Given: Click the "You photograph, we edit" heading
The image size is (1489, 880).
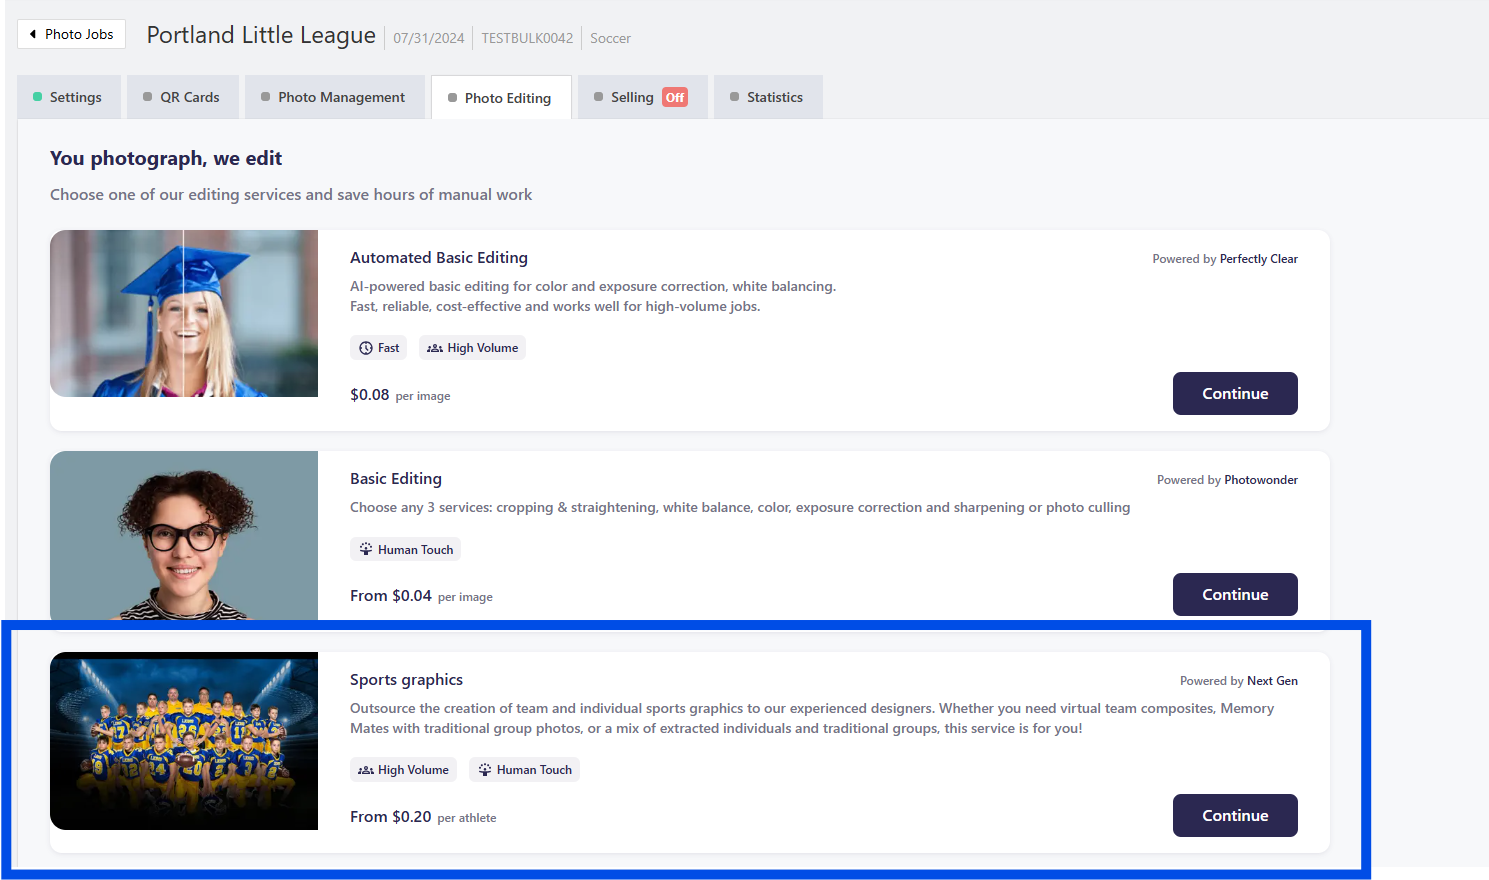Looking at the screenshot, I should click(x=166, y=158).
